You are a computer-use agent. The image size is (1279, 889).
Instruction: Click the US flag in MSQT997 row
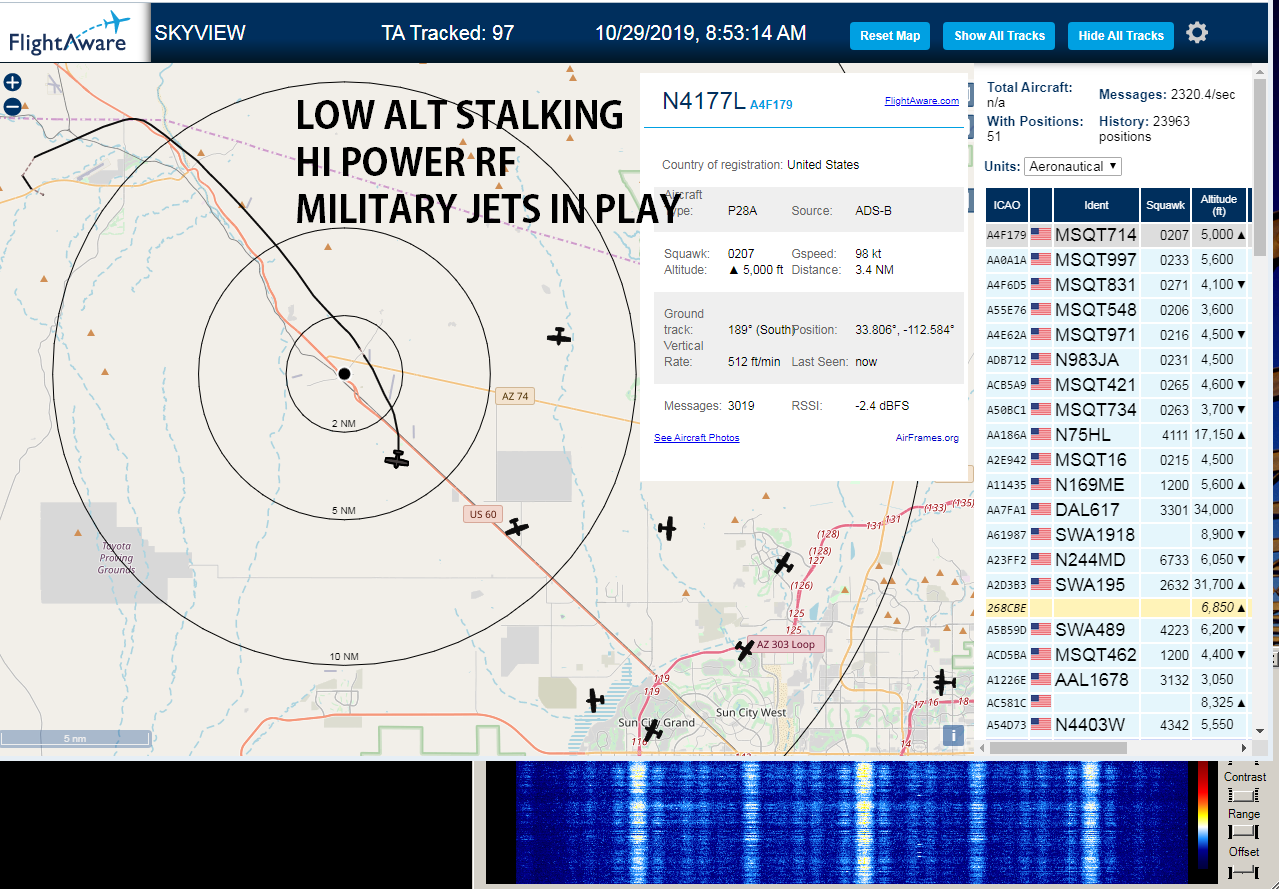(x=1041, y=259)
